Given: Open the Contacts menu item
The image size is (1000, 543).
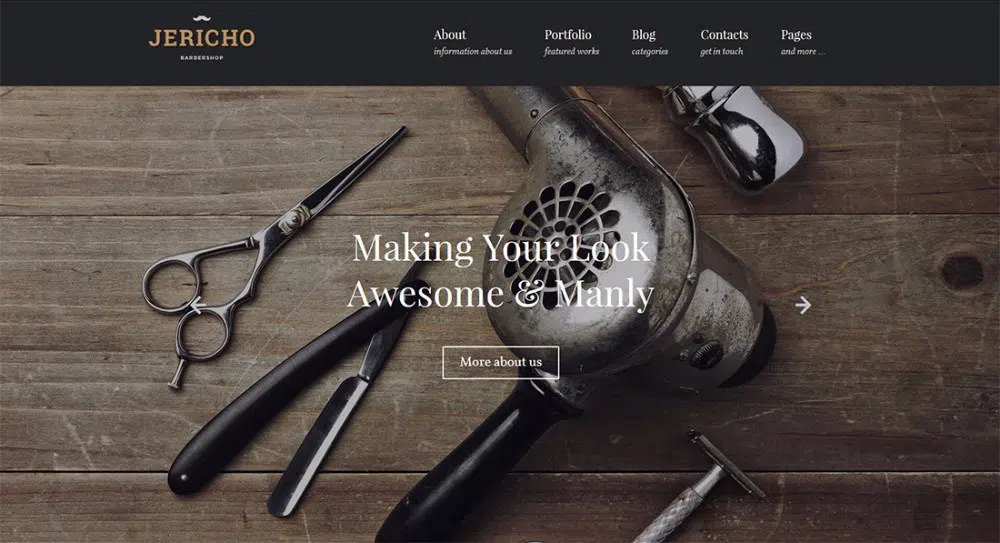Looking at the screenshot, I should (x=724, y=34).
